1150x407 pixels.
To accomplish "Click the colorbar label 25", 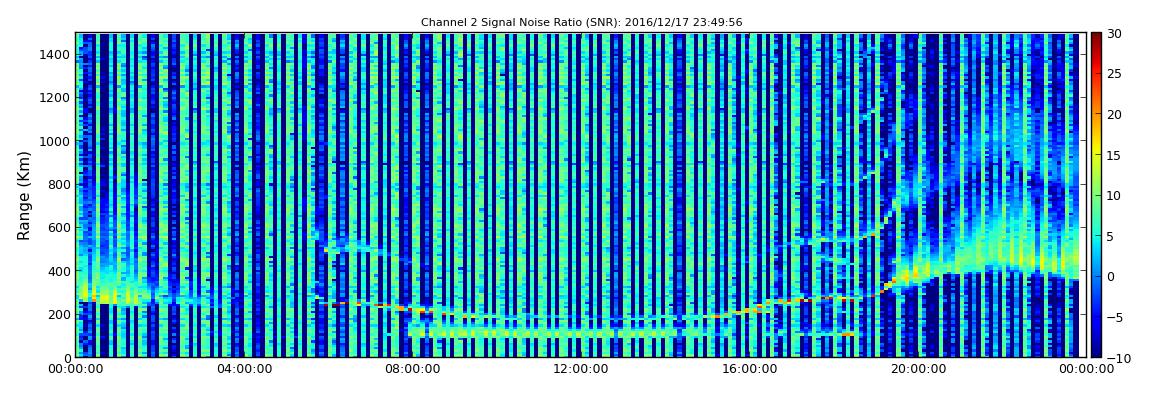I will pyautogui.click(x=1115, y=74).
